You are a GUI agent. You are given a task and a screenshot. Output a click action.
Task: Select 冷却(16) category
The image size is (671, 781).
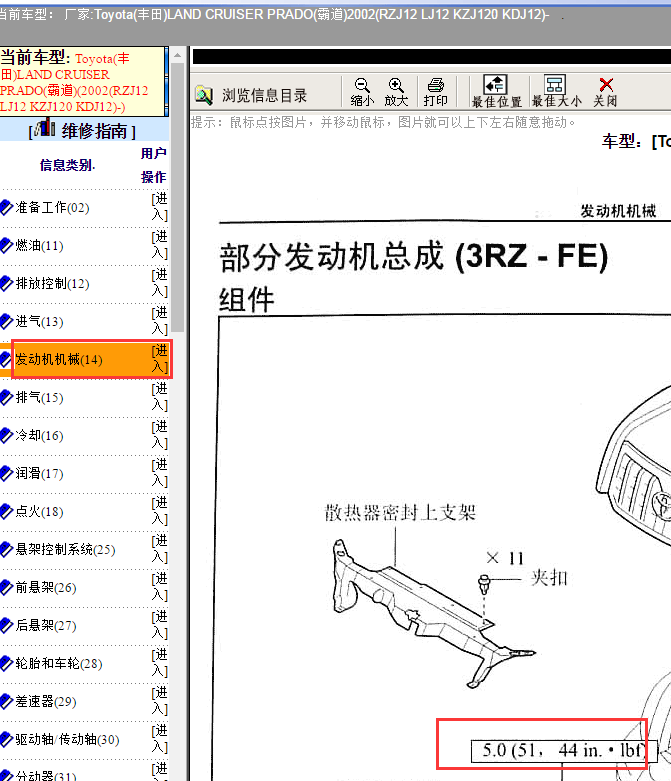point(39,435)
